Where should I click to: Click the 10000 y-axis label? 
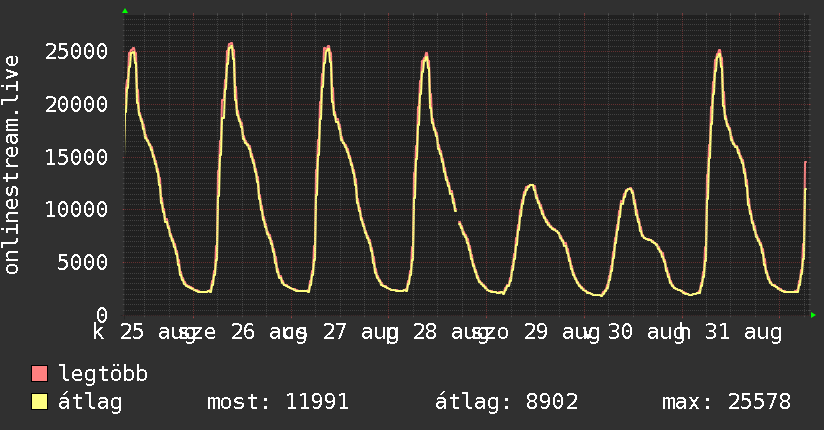pos(76,210)
